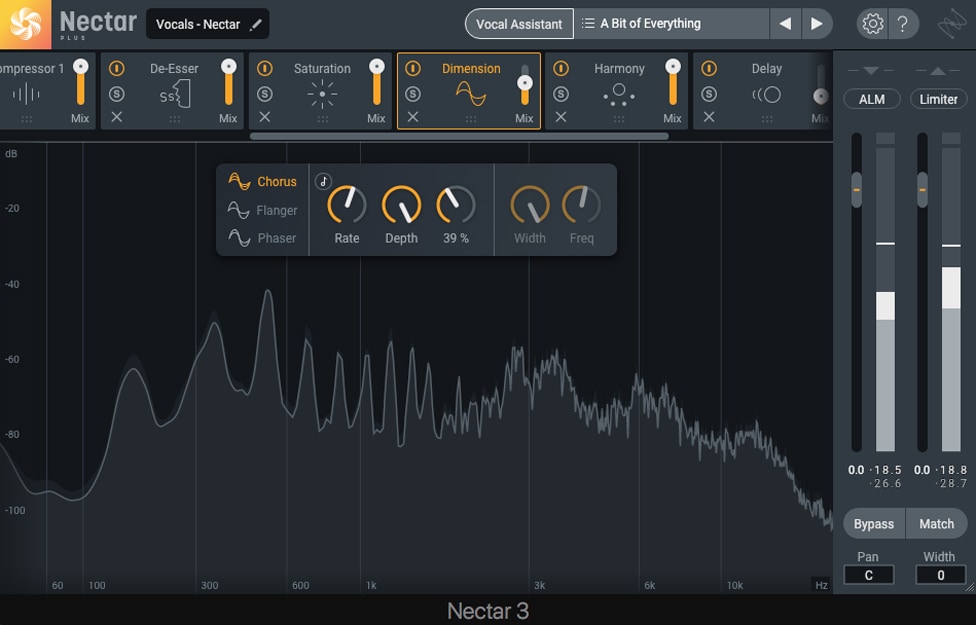976x625 pixels.
Task: Click the Rate knob
Action: pyautogui.click(x=347, y=205)
